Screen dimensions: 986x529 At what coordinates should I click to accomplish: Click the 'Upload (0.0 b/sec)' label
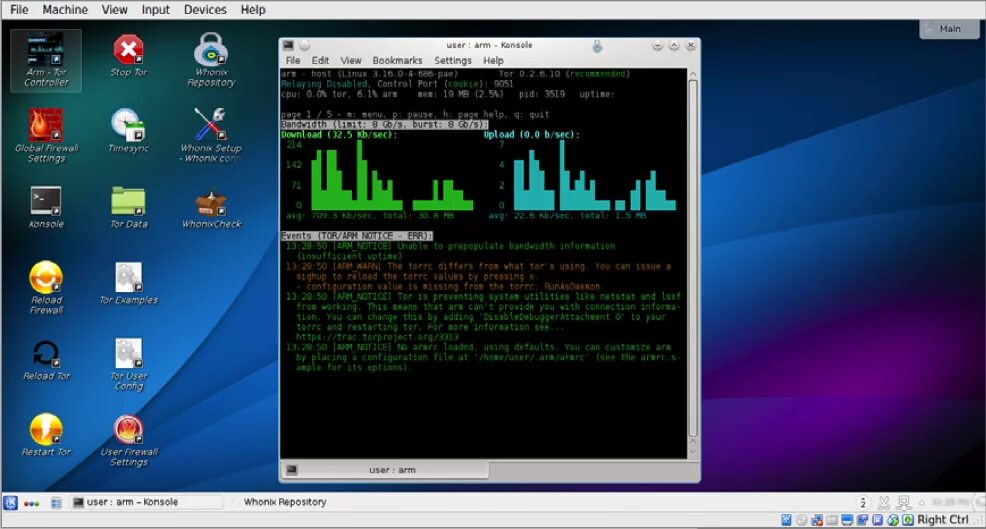(531, 135)
